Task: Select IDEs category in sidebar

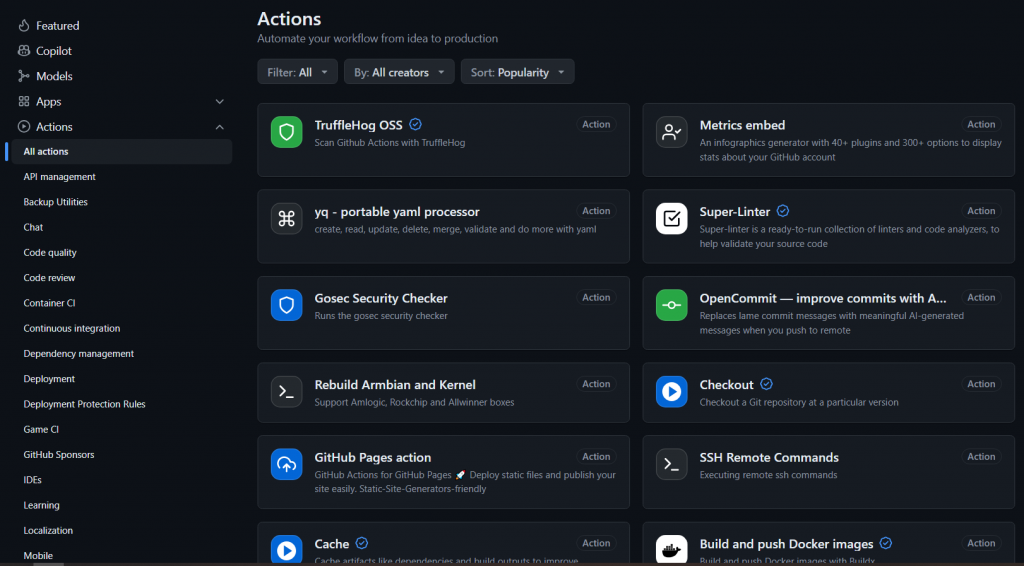Action: click(33, 480)
